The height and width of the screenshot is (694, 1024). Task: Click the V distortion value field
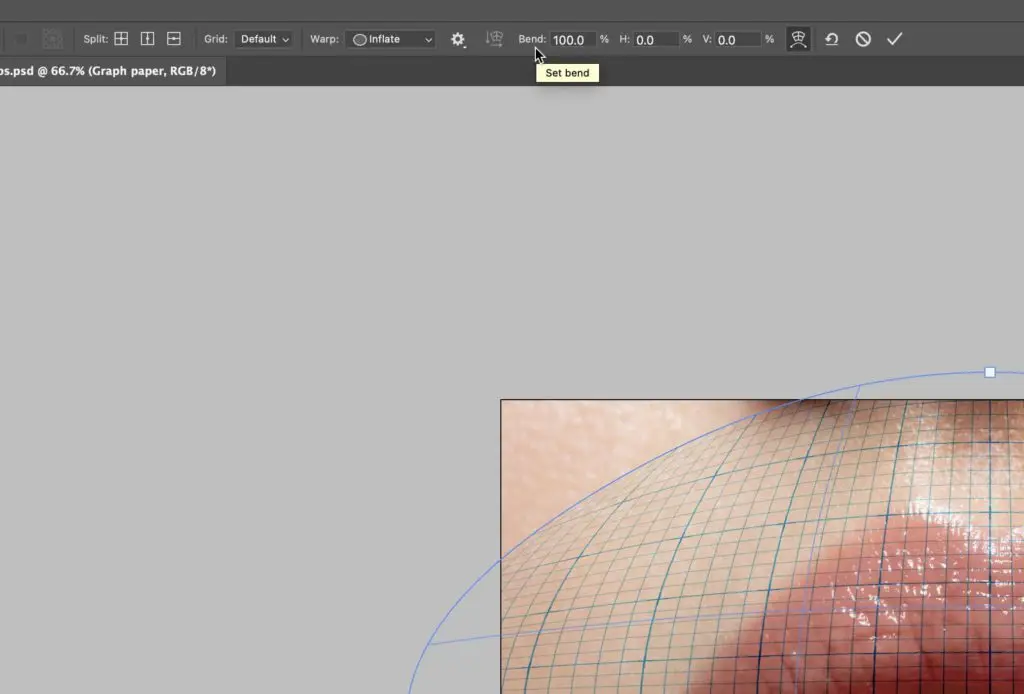738,40
